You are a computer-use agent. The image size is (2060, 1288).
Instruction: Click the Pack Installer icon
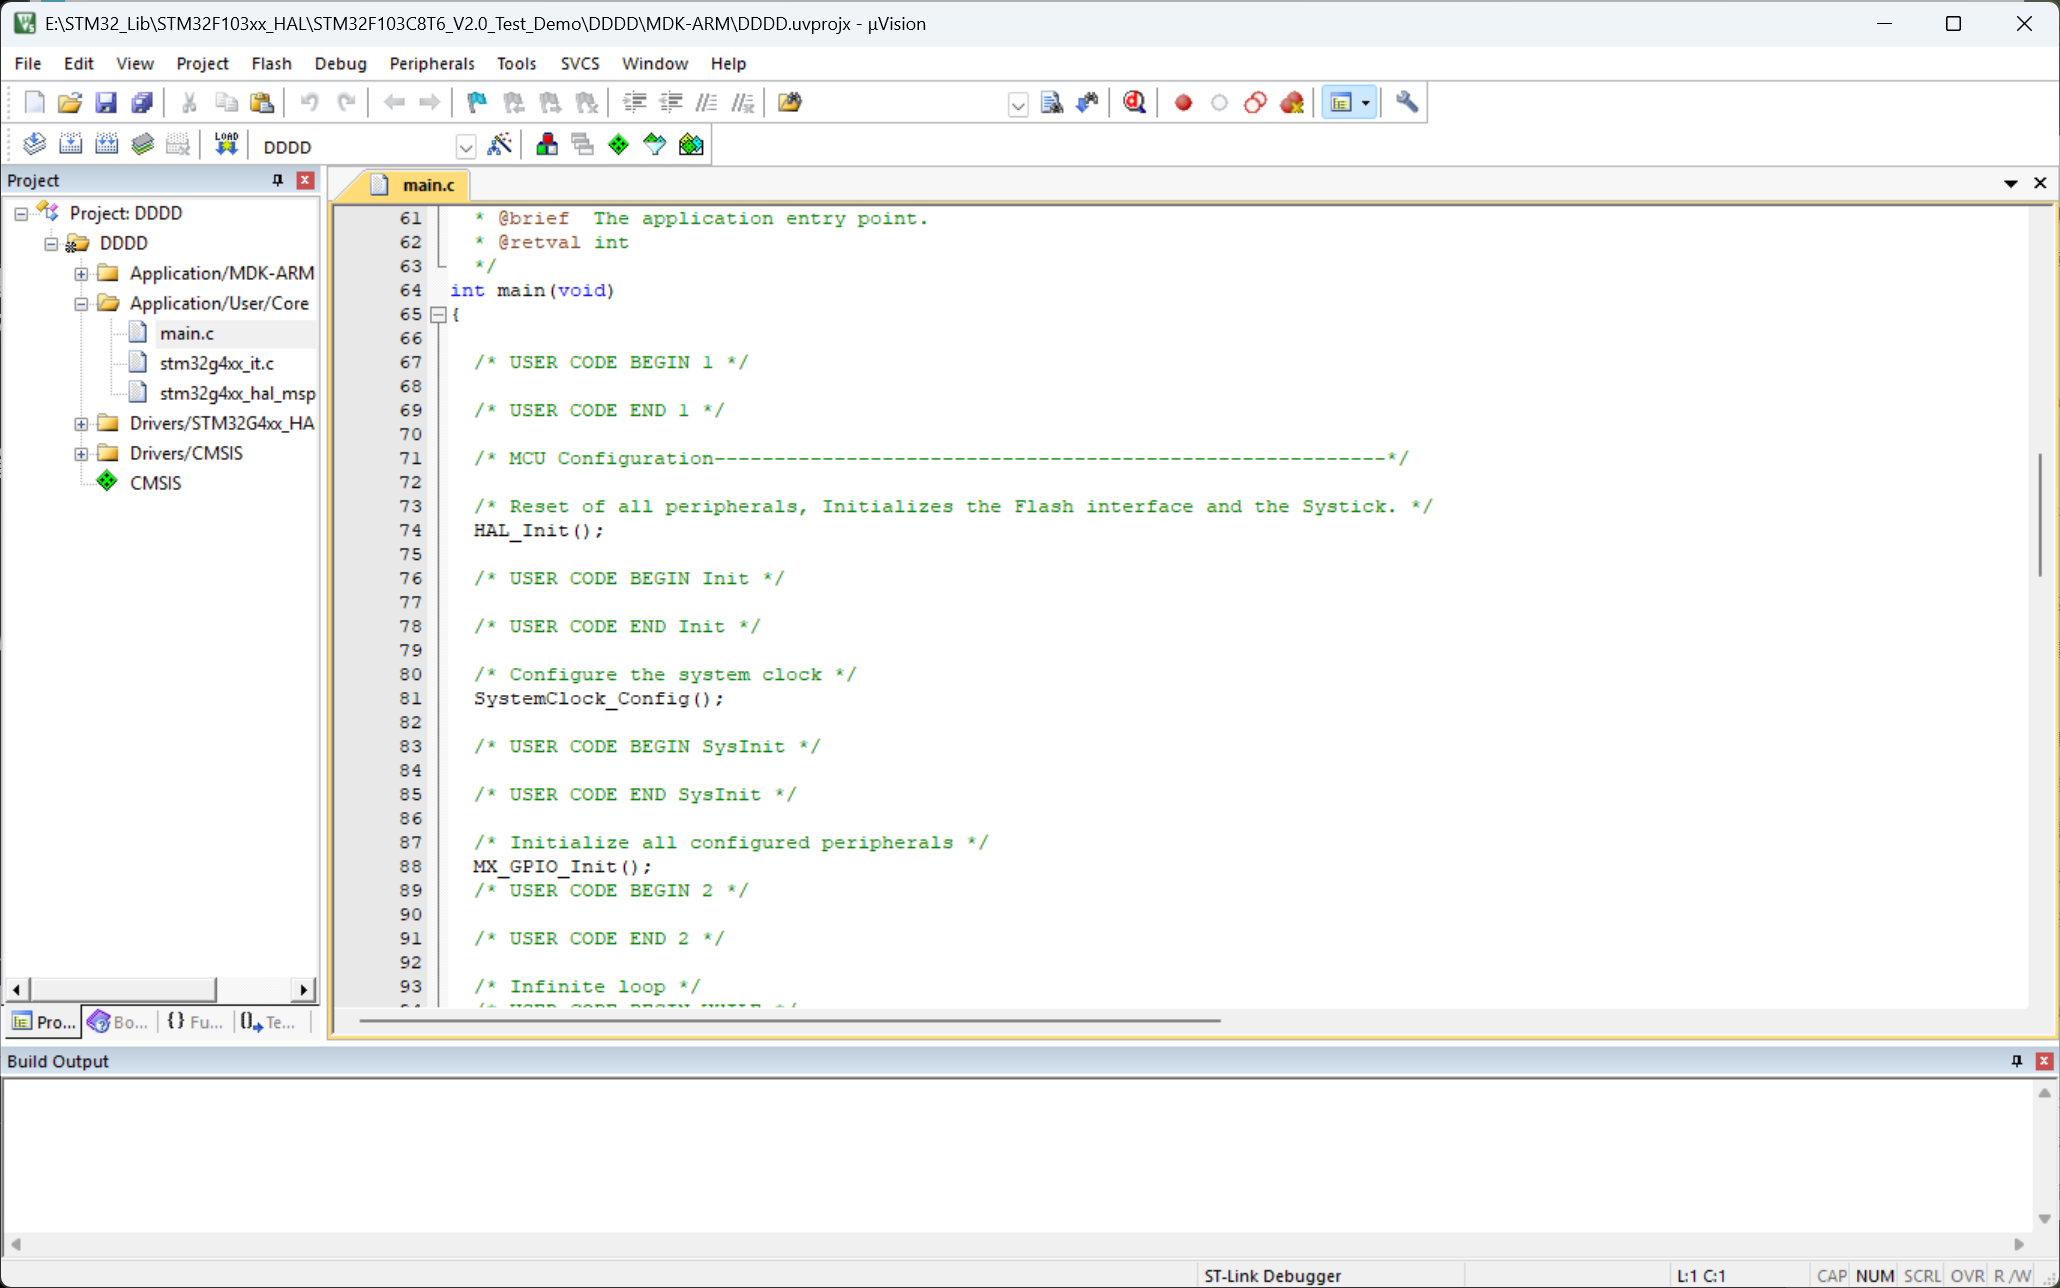click(691, 145)
